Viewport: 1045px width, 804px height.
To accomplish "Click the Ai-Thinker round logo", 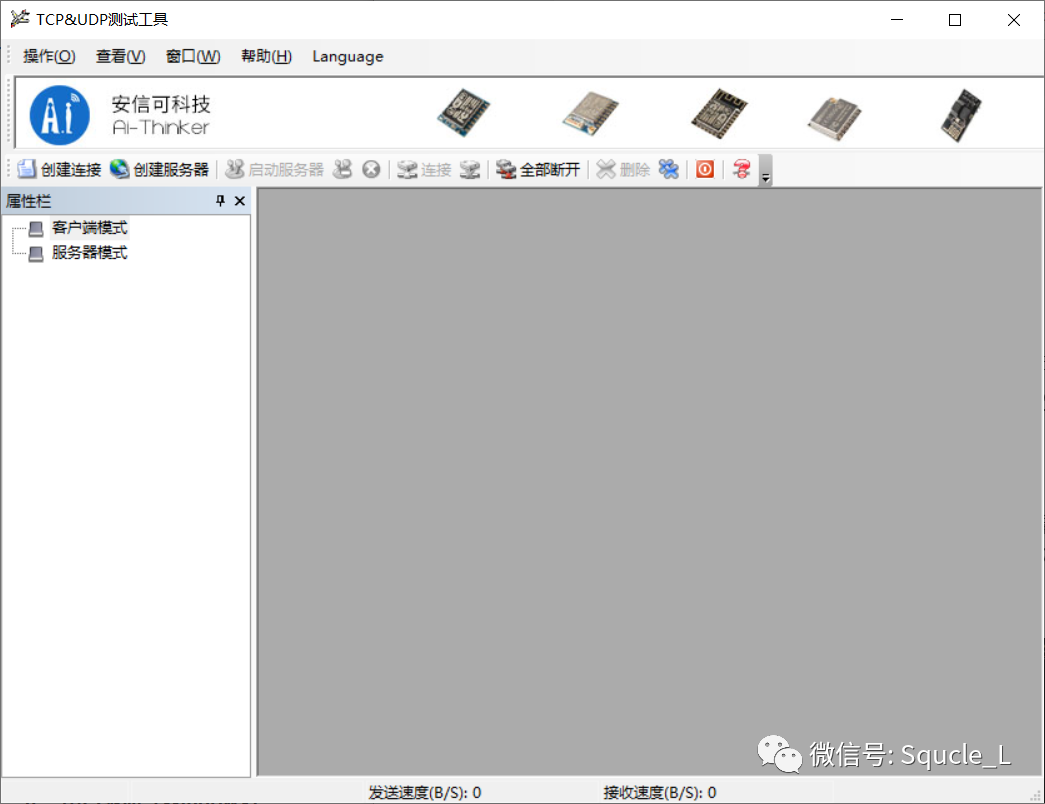I will pos(60,115).
